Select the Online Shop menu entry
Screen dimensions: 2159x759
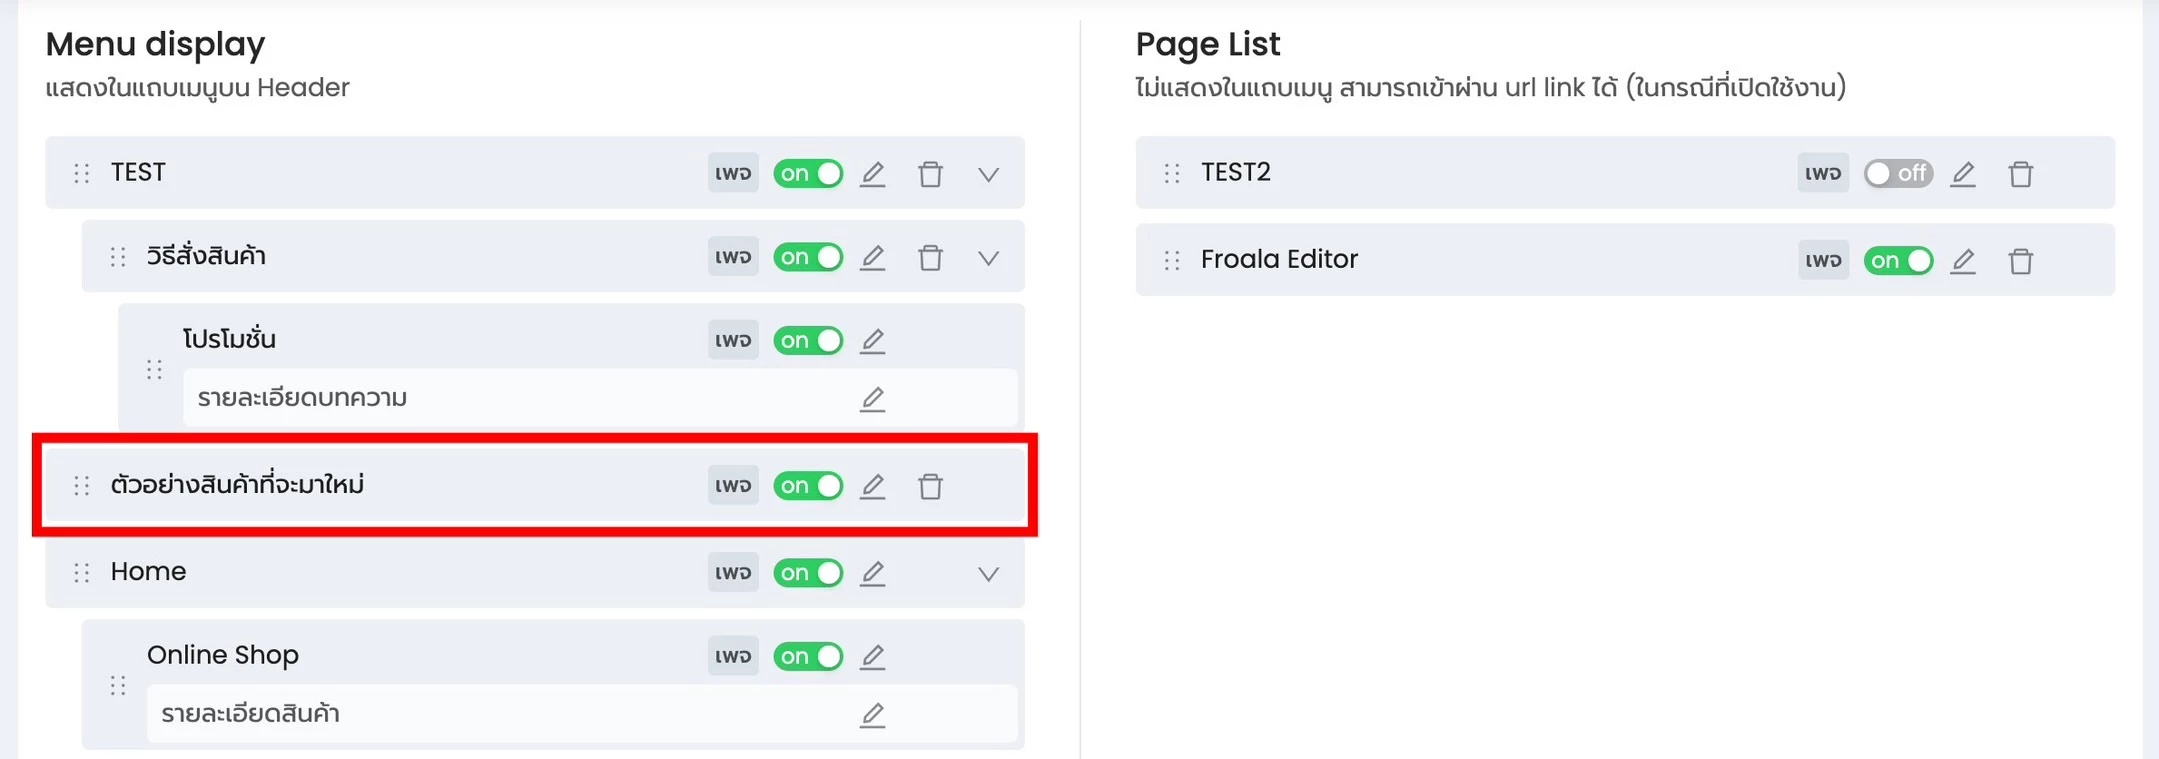coord(223,655)
